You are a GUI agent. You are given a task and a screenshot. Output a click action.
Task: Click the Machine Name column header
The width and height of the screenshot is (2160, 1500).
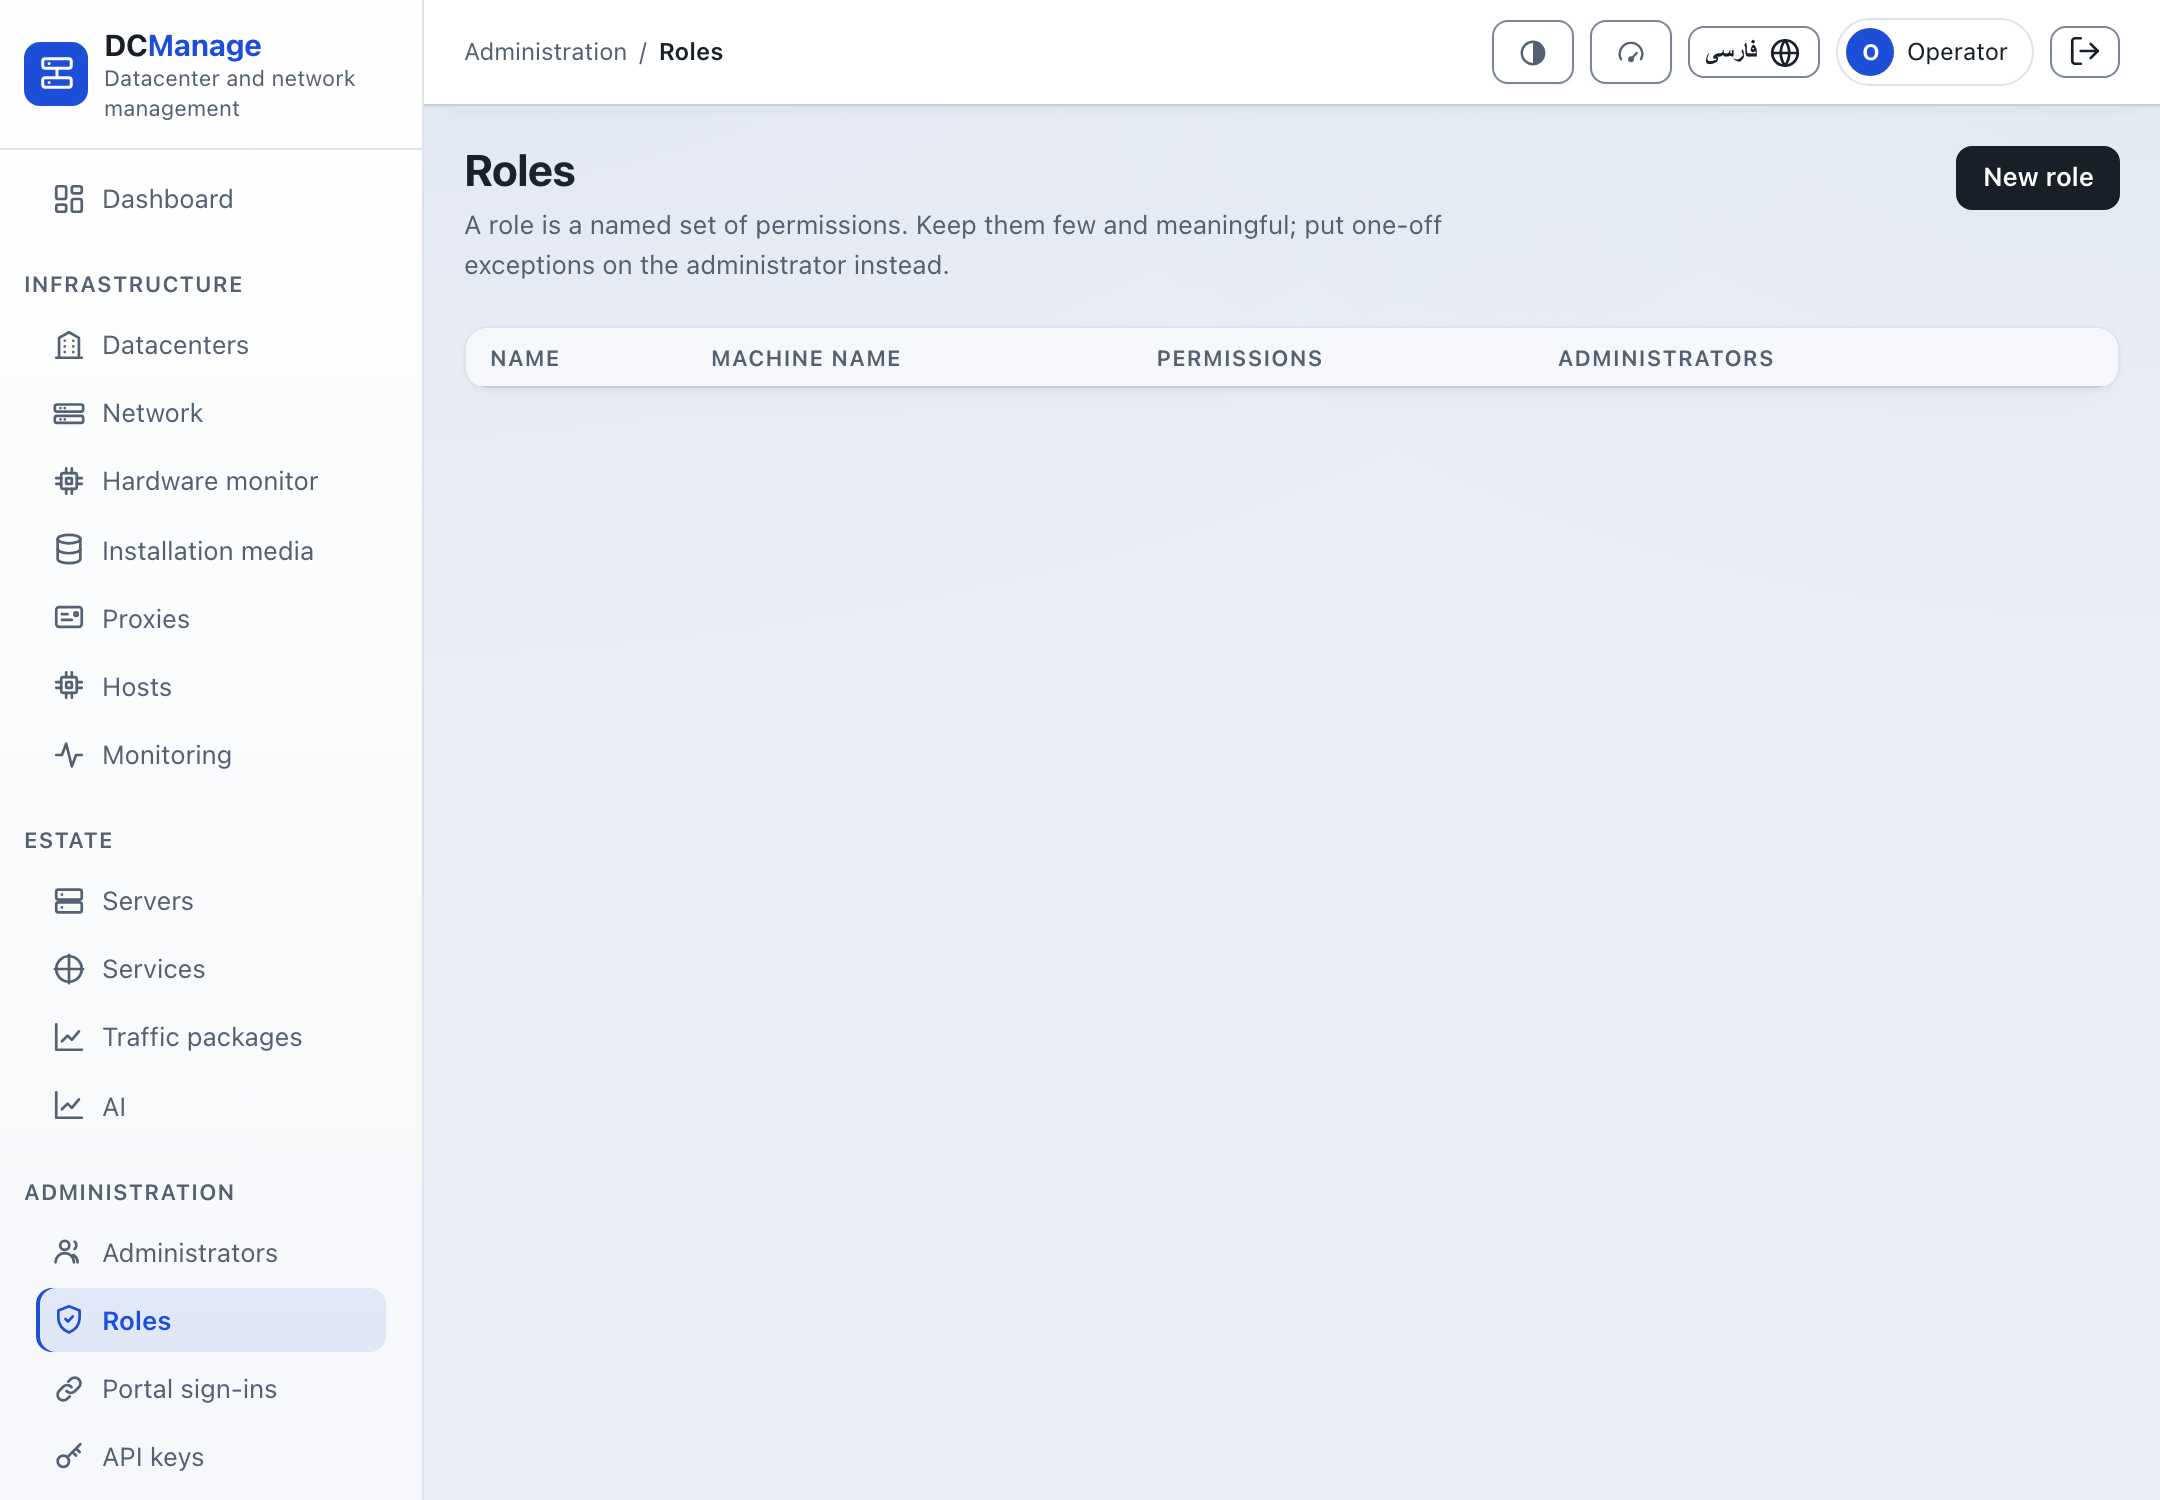click(x=806, y=358)
